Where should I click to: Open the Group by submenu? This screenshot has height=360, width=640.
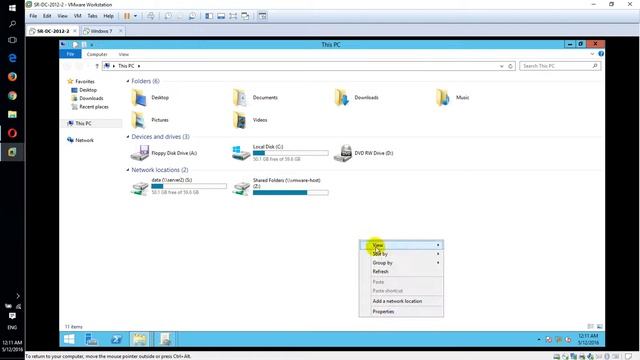tap(401, 263)
